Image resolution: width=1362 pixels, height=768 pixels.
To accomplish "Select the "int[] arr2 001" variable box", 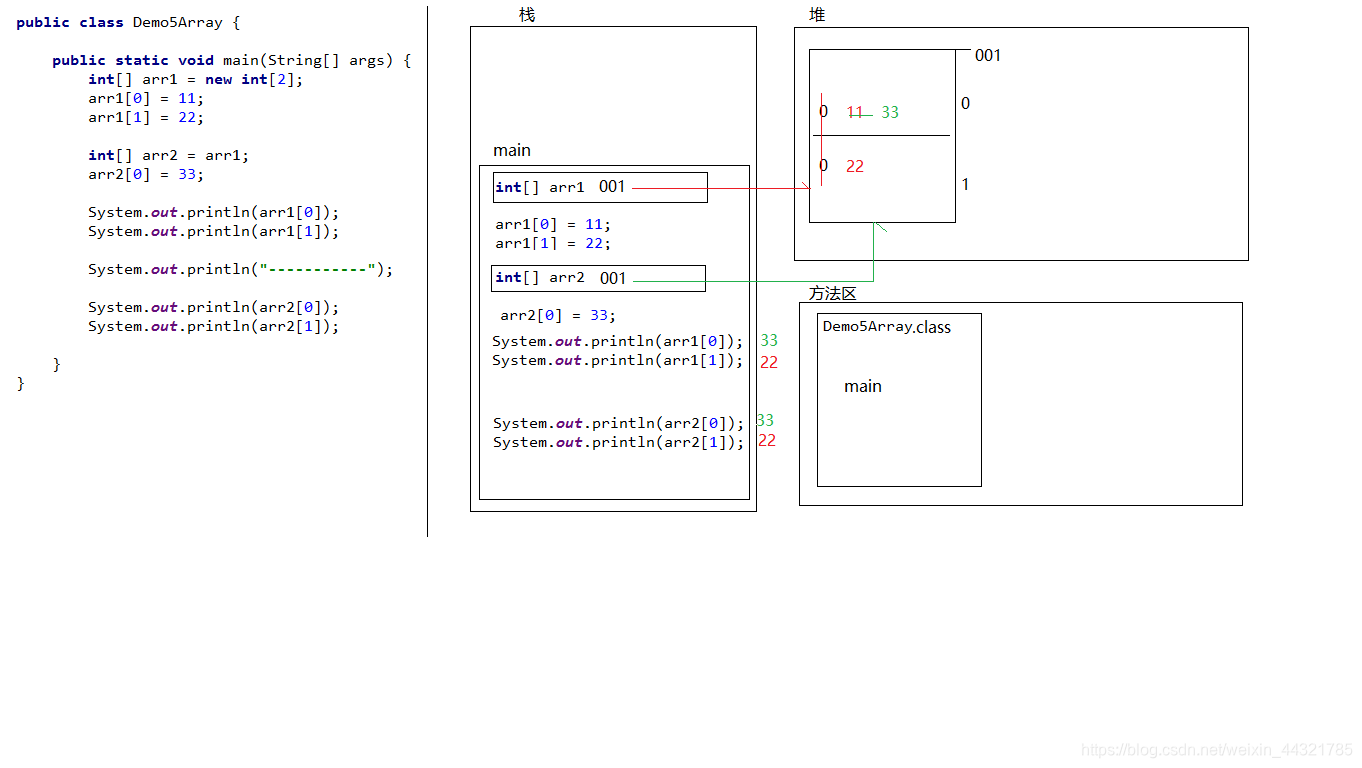I will 598,278.
